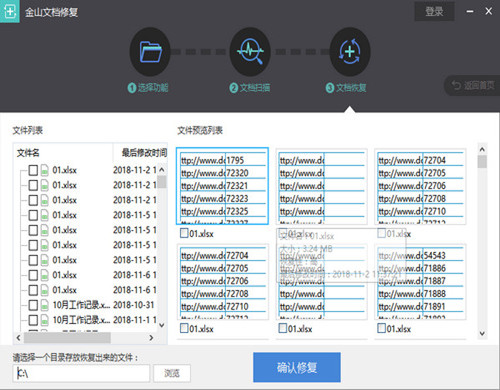Sort by the 最后修改时间 column header
This screenshot has width=500, height=390.
pyautogui.click(x=140, y=153)
